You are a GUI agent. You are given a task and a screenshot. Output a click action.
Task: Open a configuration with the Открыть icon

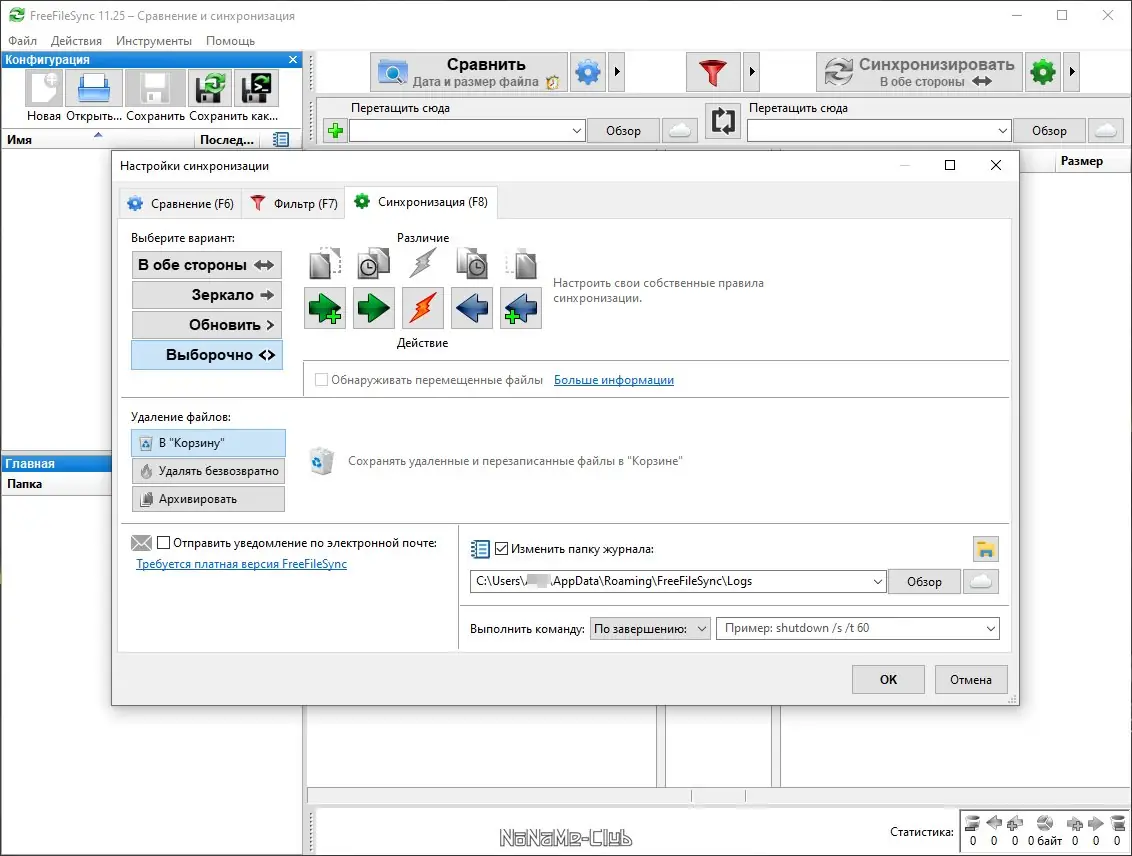click(94, 88)
